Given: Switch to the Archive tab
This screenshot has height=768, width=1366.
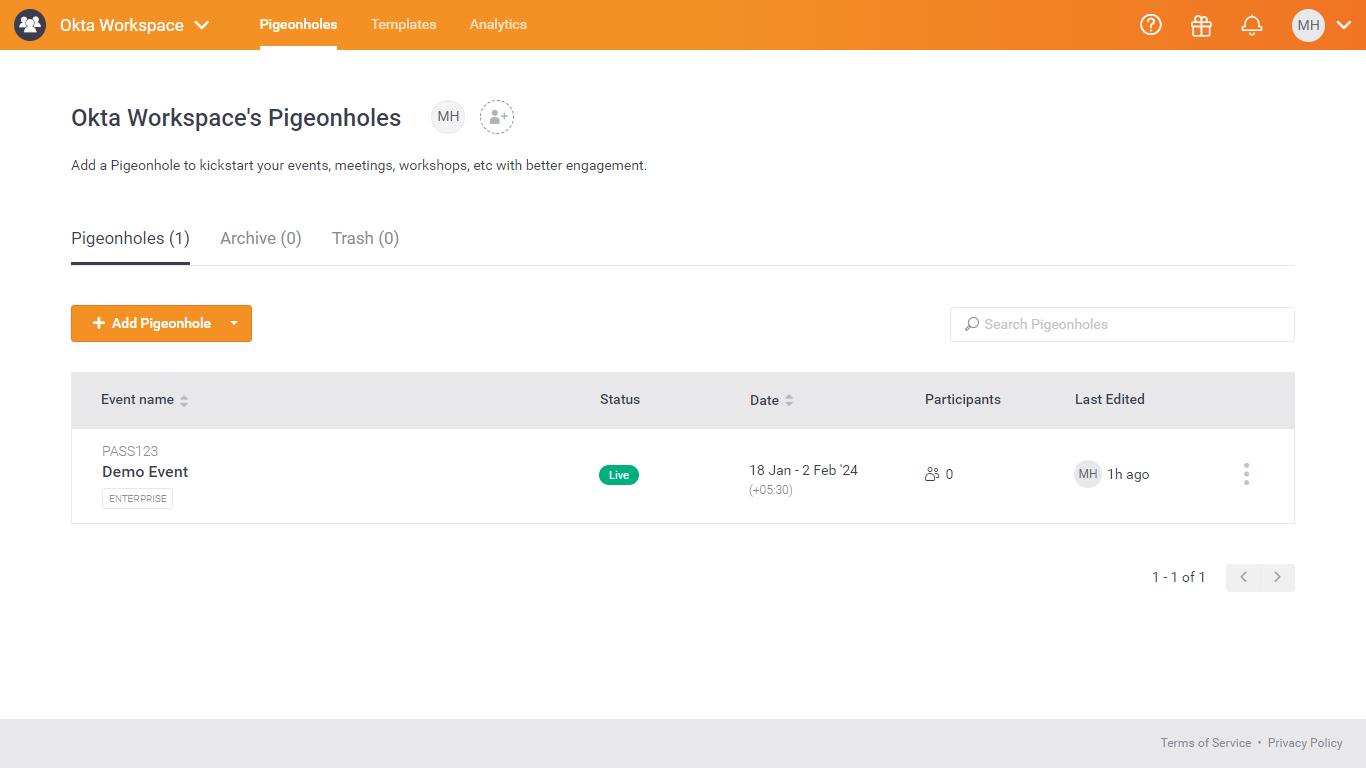Looking at the screenshot, I should [260, 238].
